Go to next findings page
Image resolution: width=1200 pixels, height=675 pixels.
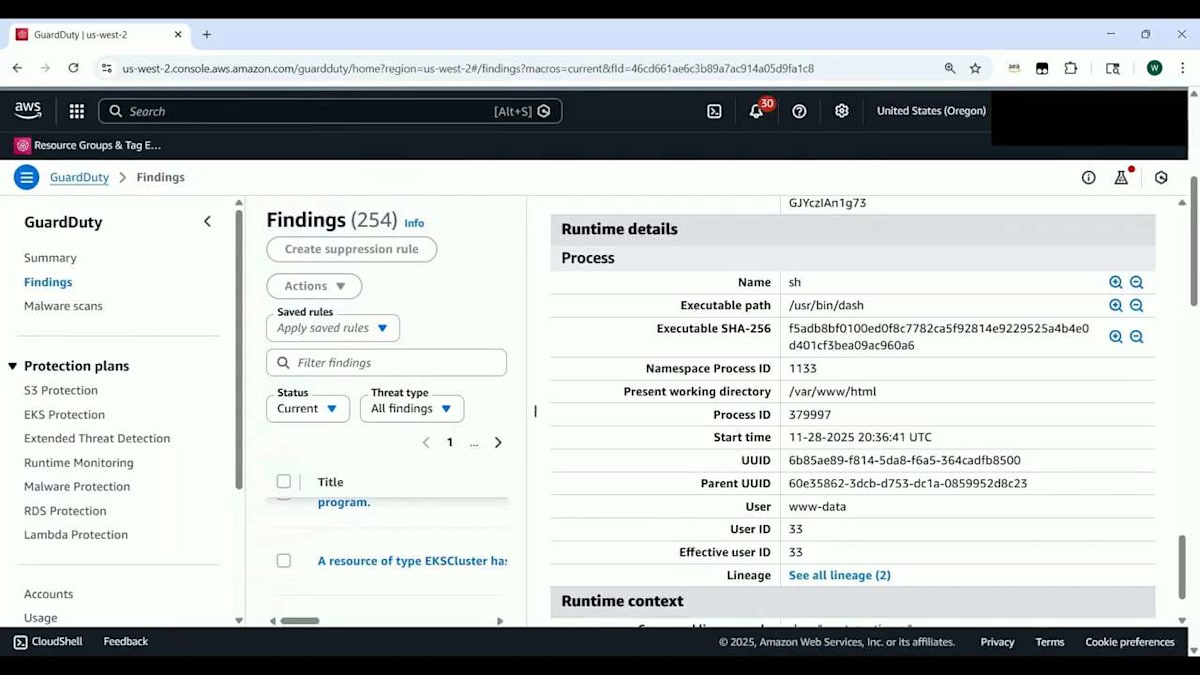[498, 442]
